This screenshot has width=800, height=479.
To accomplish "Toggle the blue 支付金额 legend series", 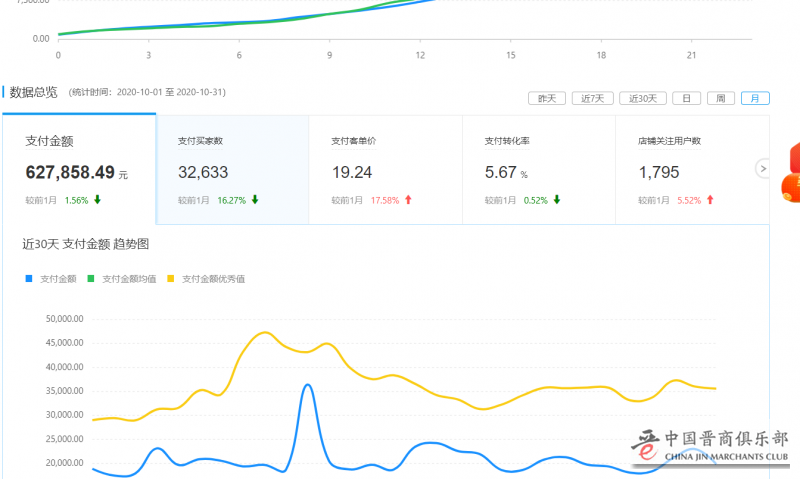I will tap(51, 279).
